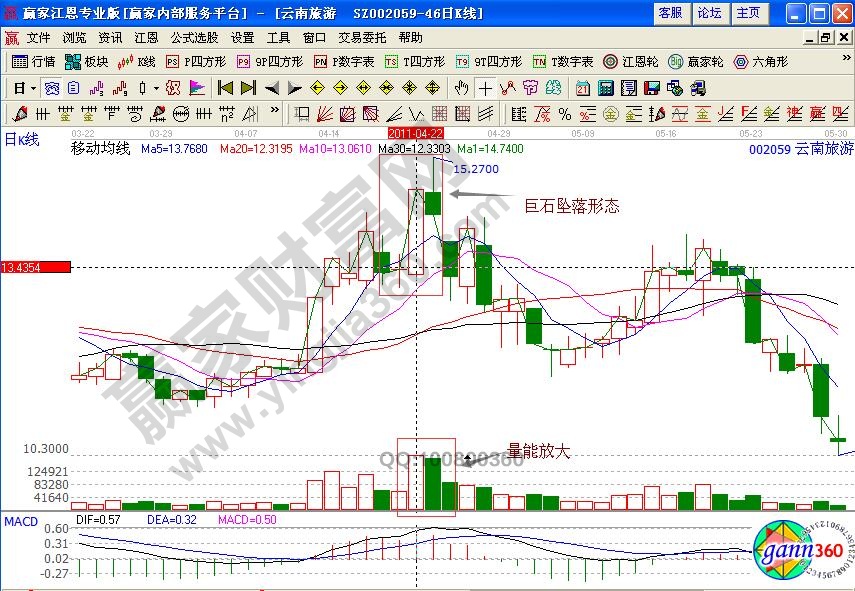Select the angle-lines drawing tool
855x591 pixels.
point(394,114)
